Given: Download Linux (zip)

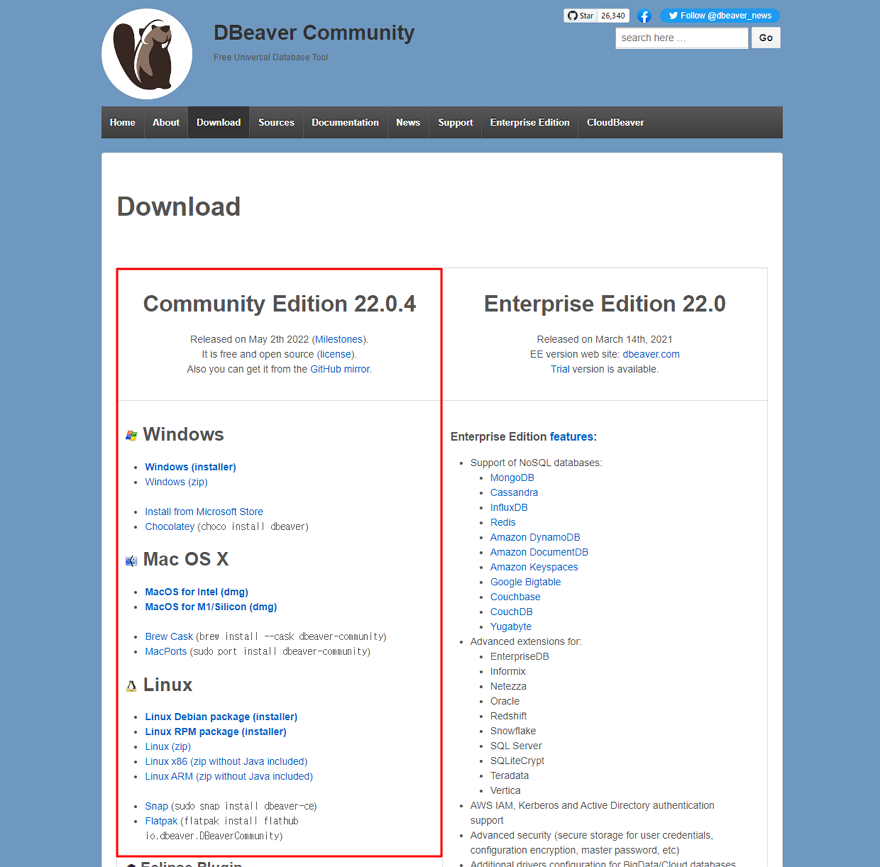Looking at the screenshot, I should click(168, 747).
